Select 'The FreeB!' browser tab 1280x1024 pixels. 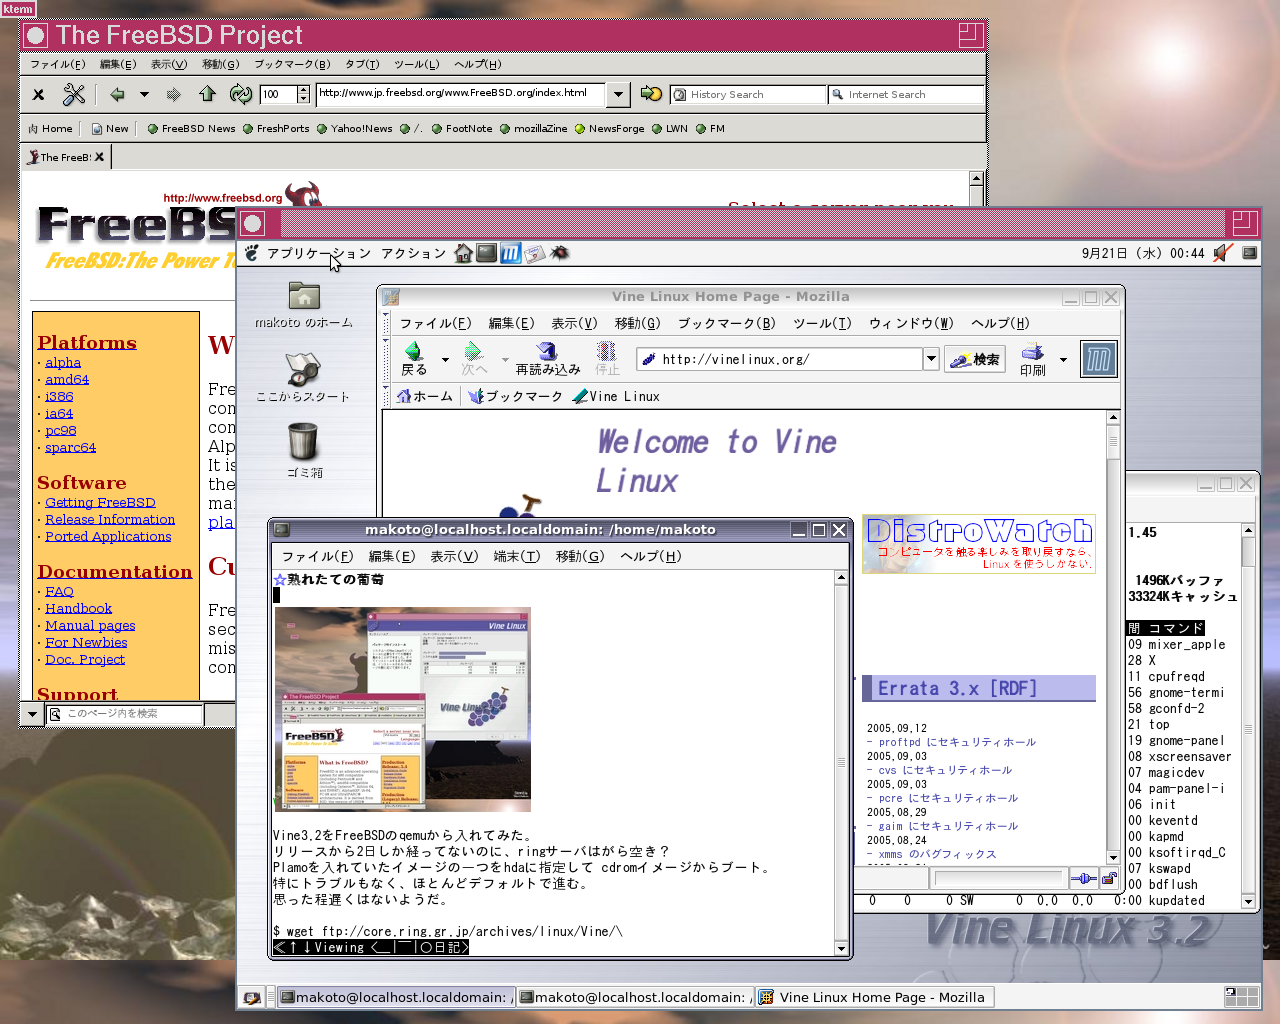(x=65, y=157)
